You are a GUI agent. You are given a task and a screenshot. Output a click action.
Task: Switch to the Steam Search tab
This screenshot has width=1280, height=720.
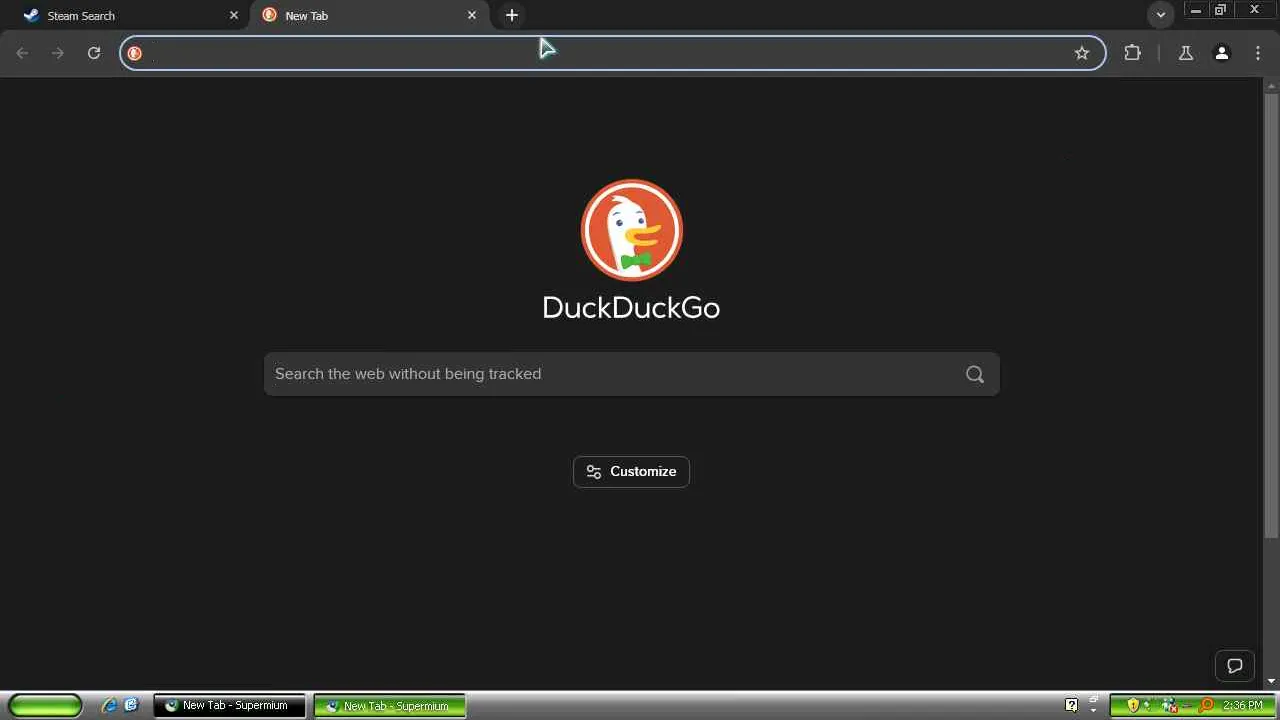click(x=128, y=15)
